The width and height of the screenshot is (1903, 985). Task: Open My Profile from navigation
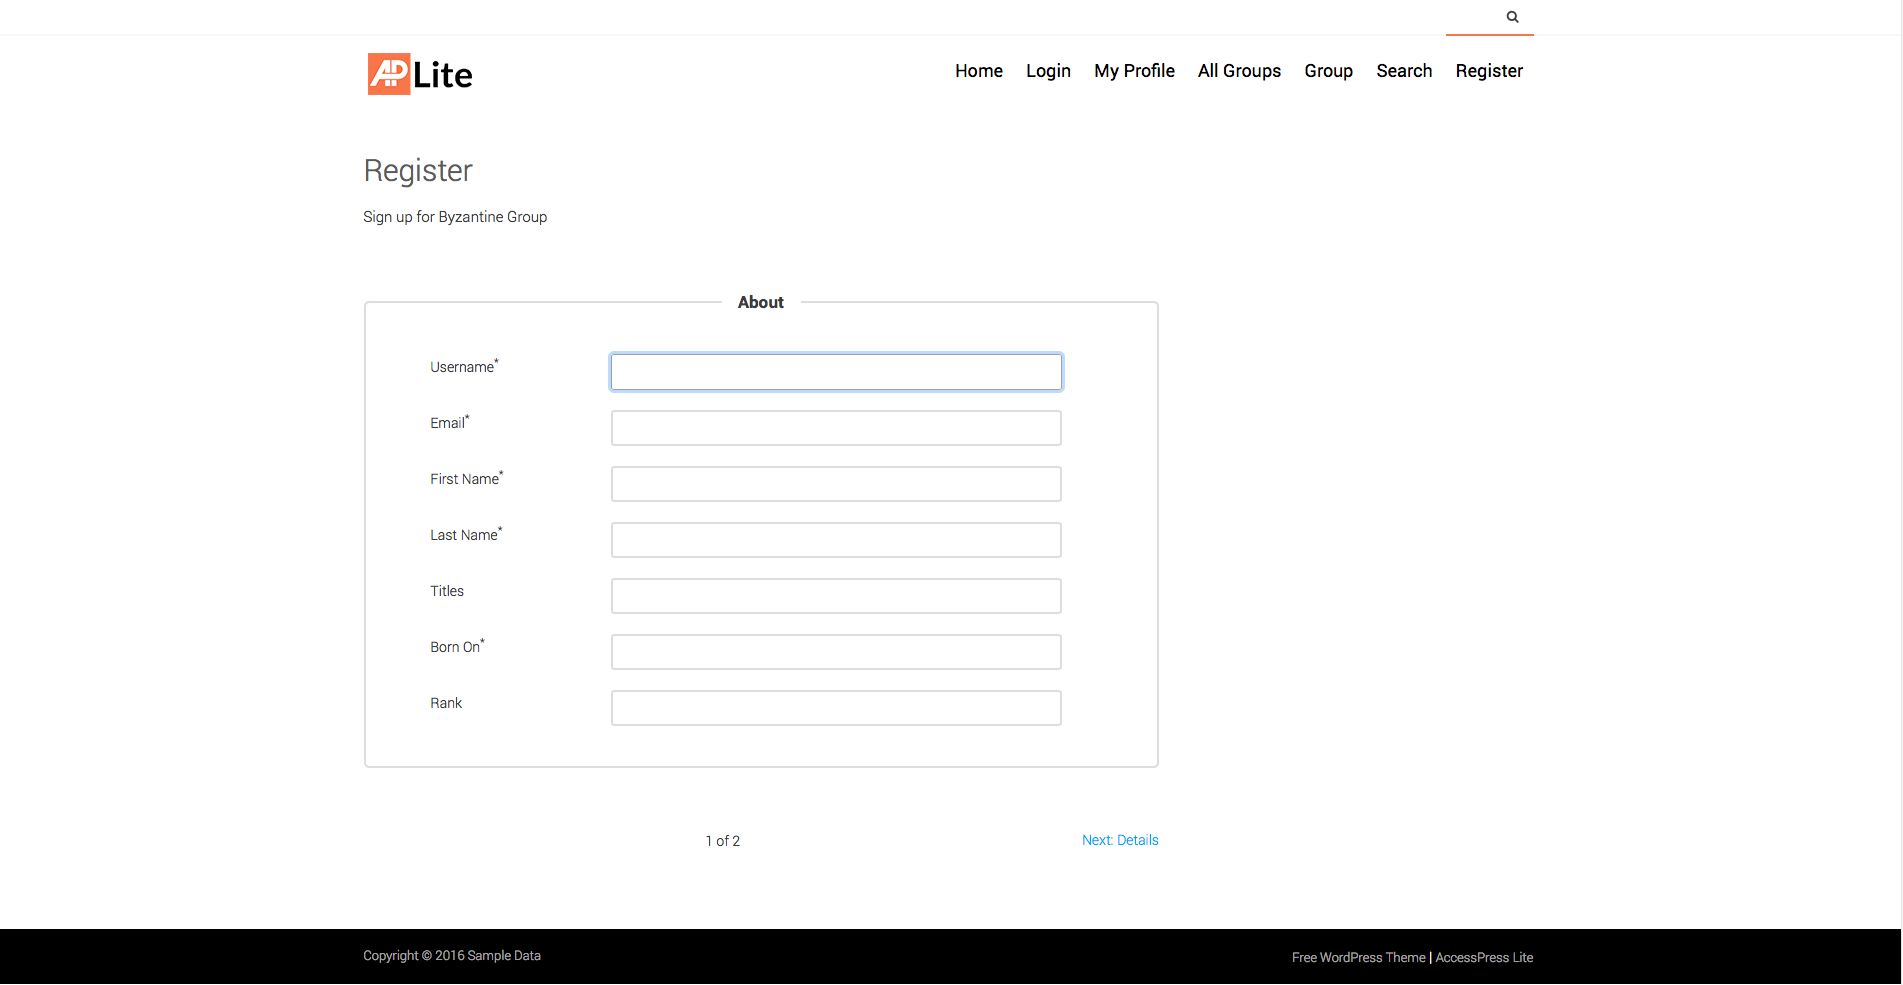coord(1134,71)
